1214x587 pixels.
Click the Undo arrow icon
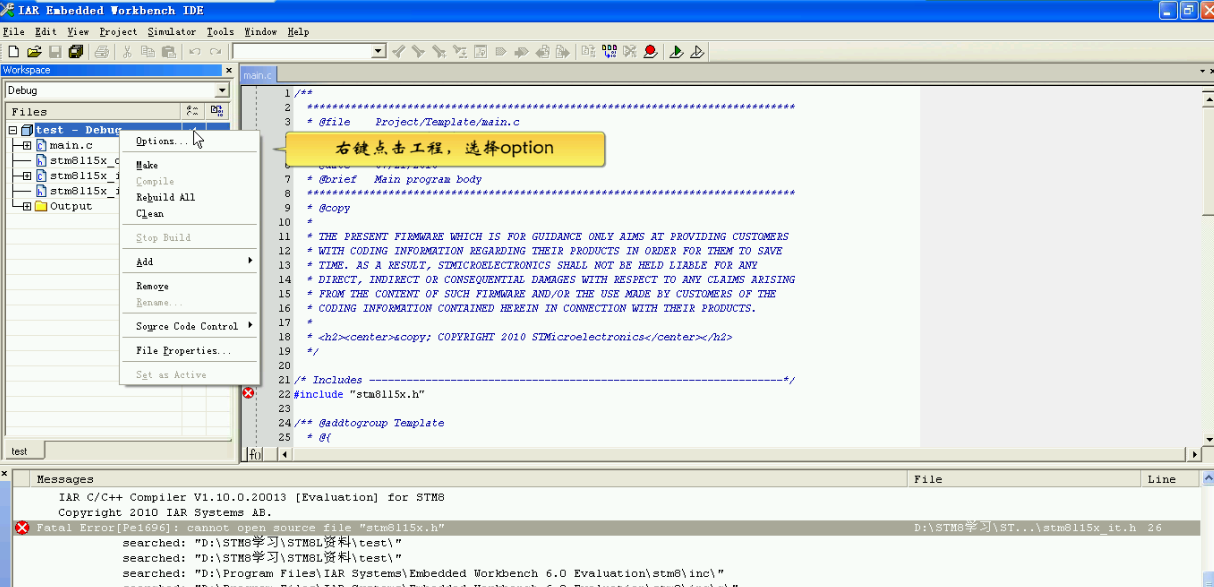194,51
